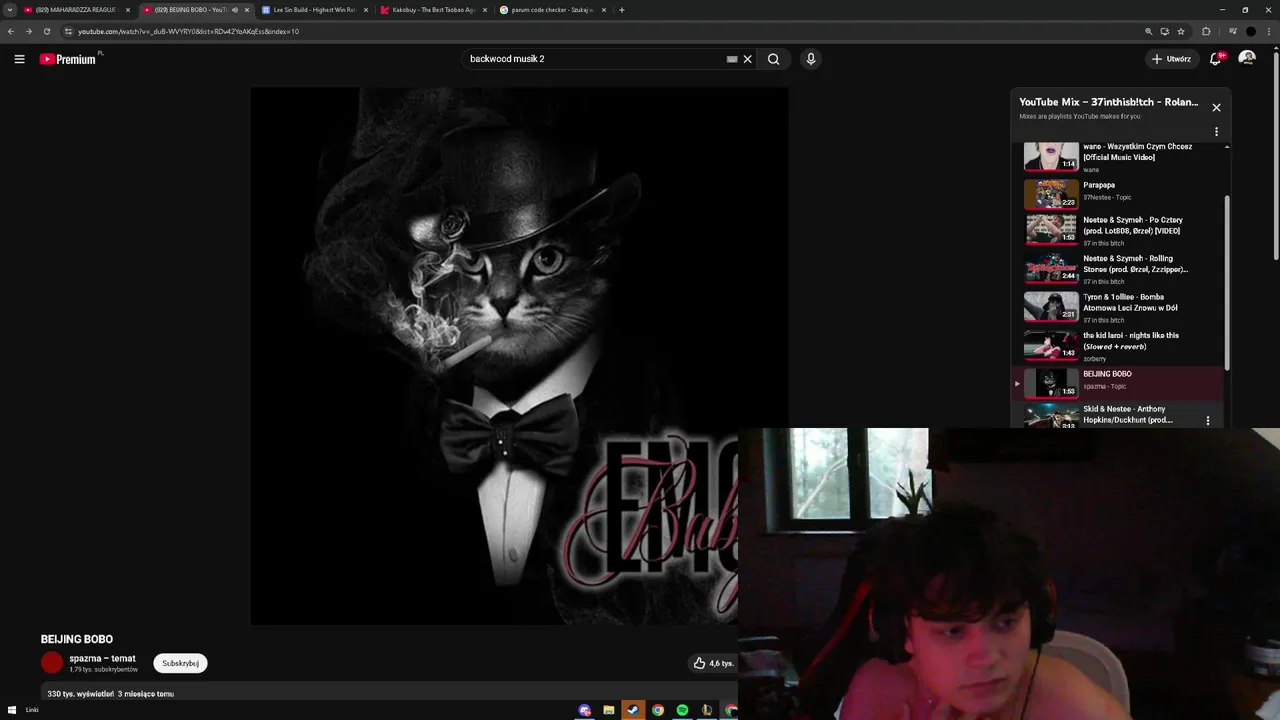Click the Utwórz create button
1280x720 pixels.
pos(1171,59)
